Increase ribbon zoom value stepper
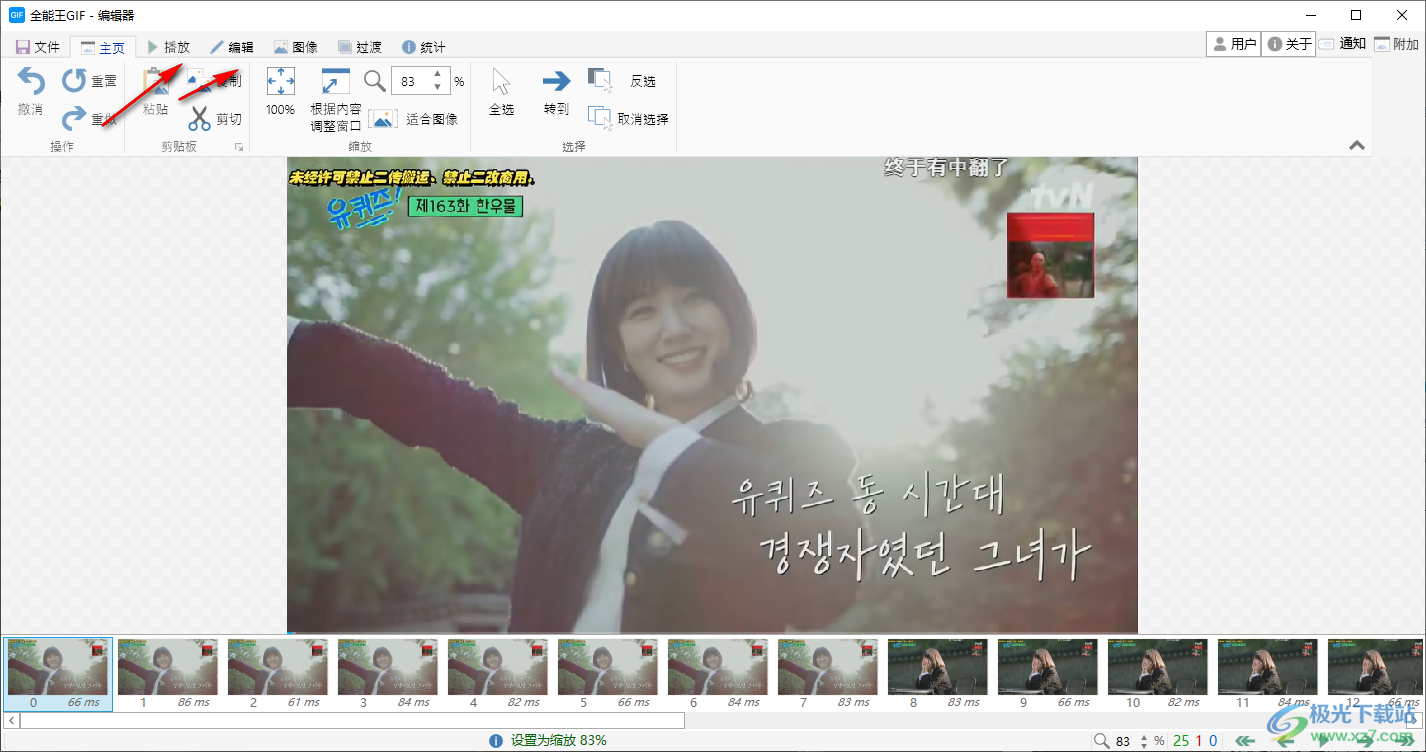 [x=438, y=75]
